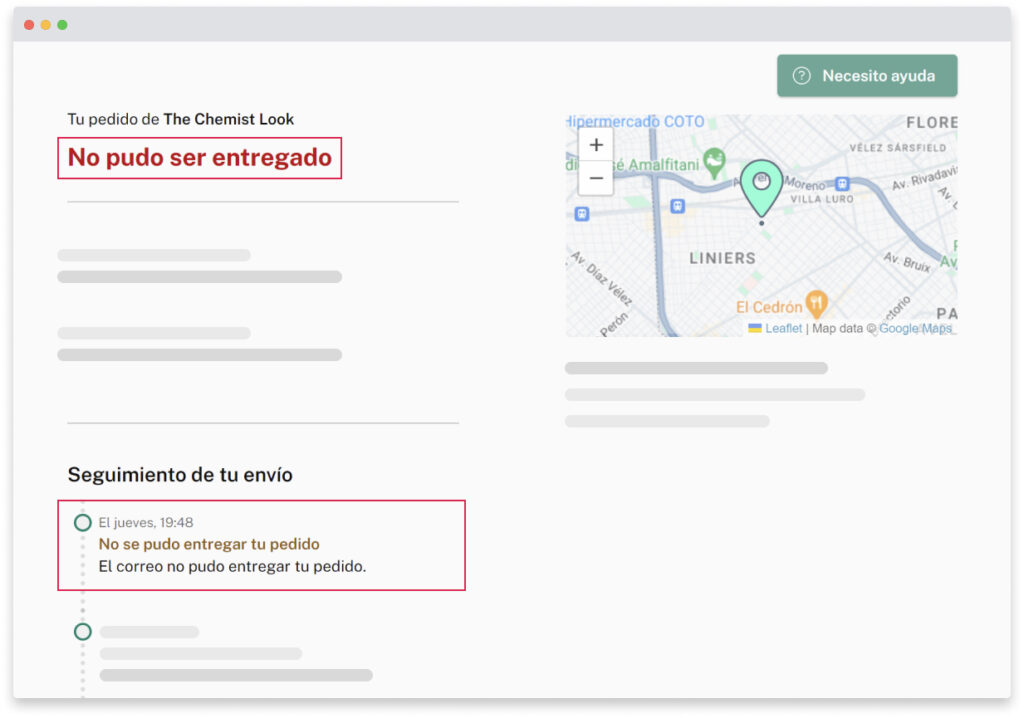This screenshot has width=1024, height=718.
Task: Click the LINIERS neighborhood label on map
Action: point(722,258)
